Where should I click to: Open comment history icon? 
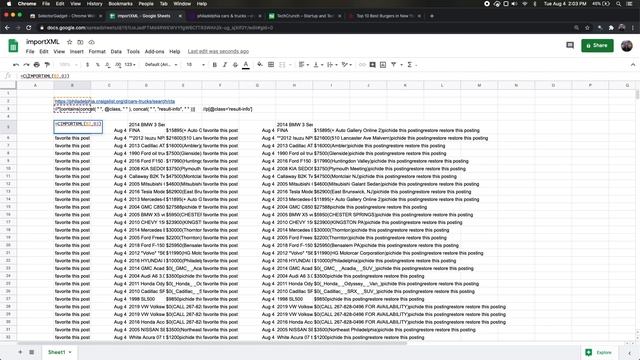[570, 45]
